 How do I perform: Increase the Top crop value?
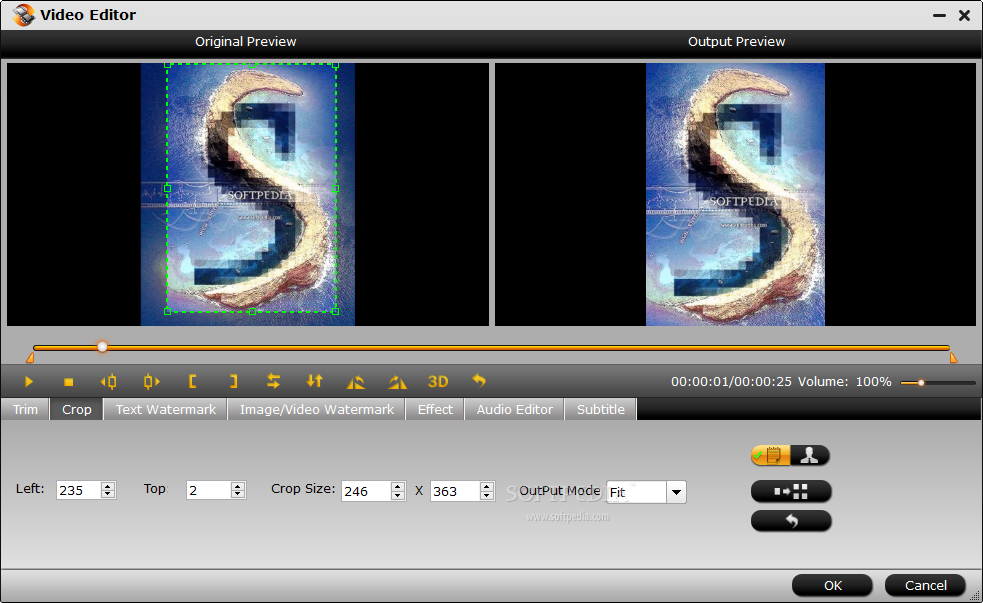click(238, 486)
